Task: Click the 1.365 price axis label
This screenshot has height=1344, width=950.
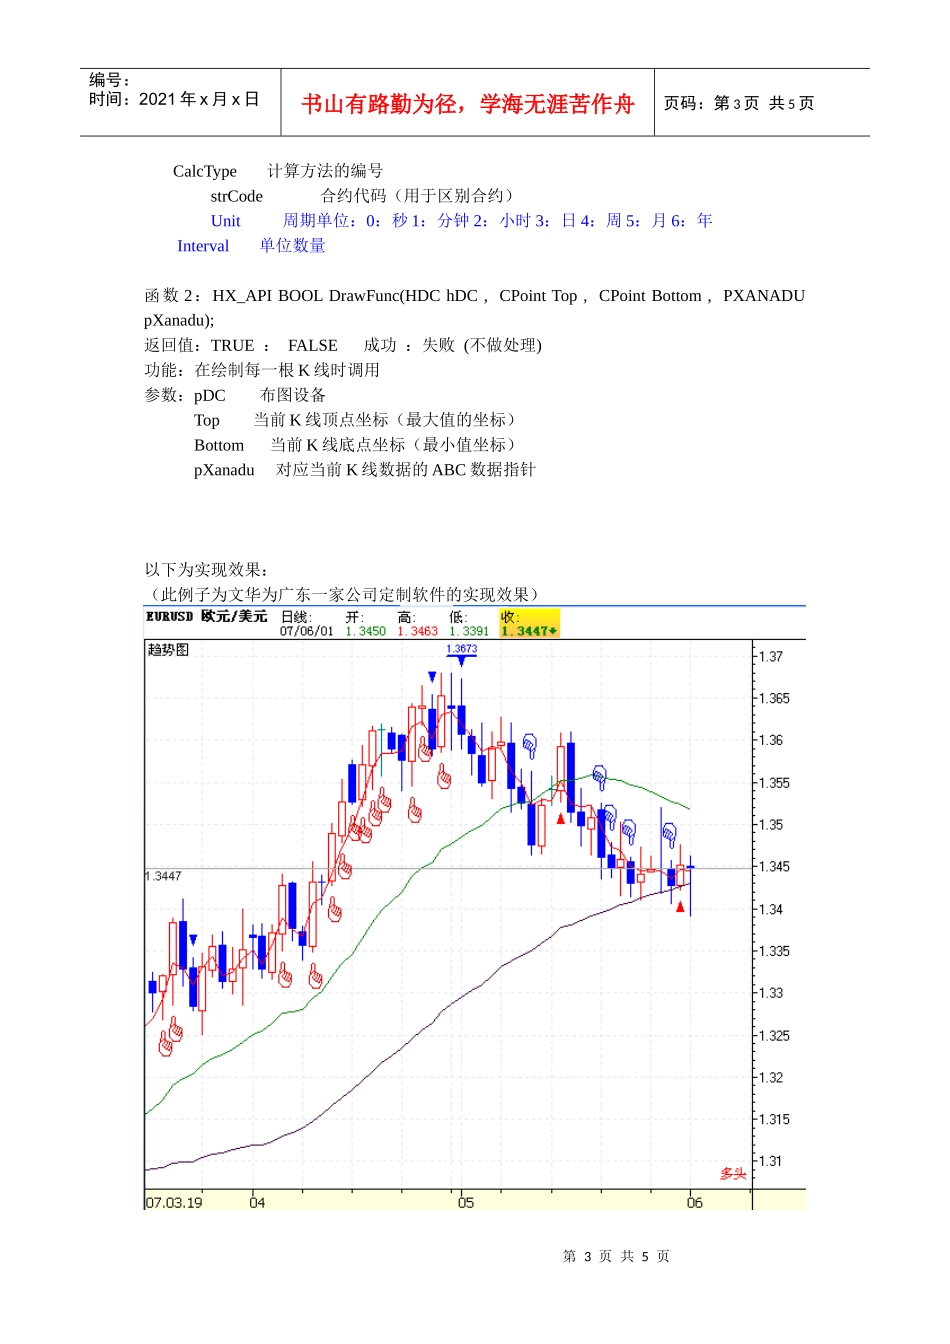Action: [773, 698]
